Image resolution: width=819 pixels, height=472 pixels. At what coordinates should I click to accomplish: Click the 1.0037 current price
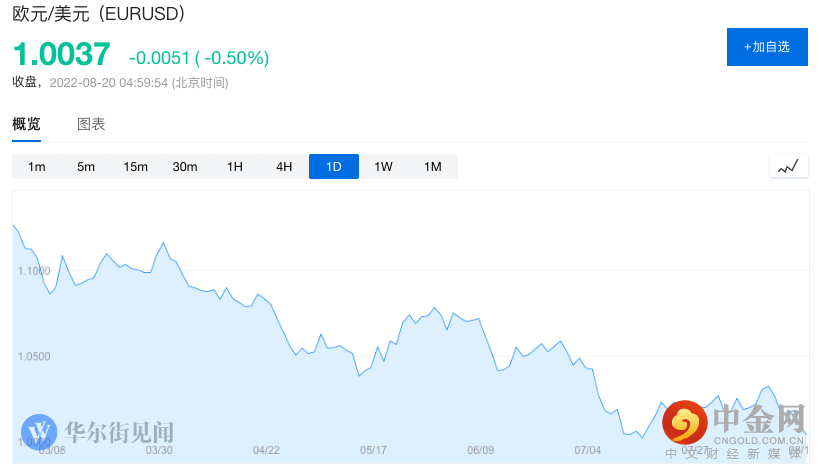[61, 55]
